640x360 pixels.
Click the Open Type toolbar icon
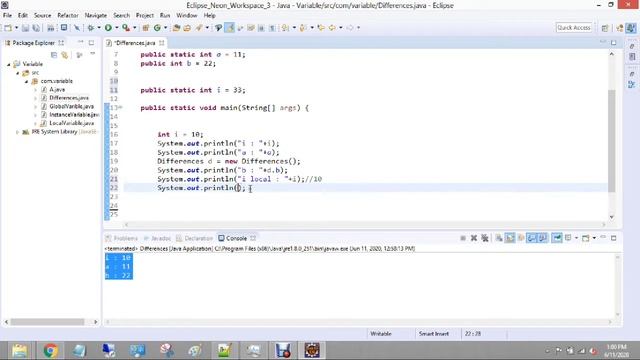[x=176, y=28]
